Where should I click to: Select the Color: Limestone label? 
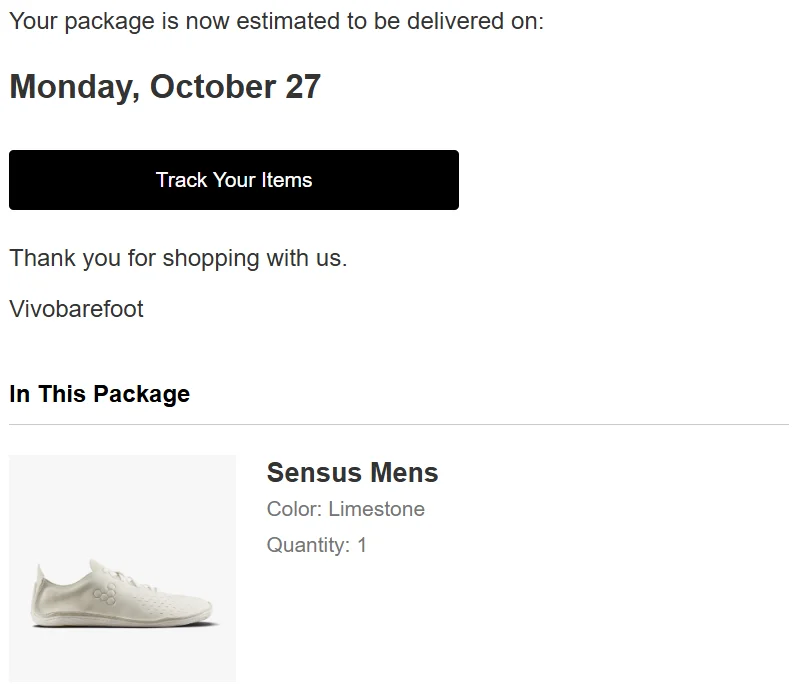[345, 509]
